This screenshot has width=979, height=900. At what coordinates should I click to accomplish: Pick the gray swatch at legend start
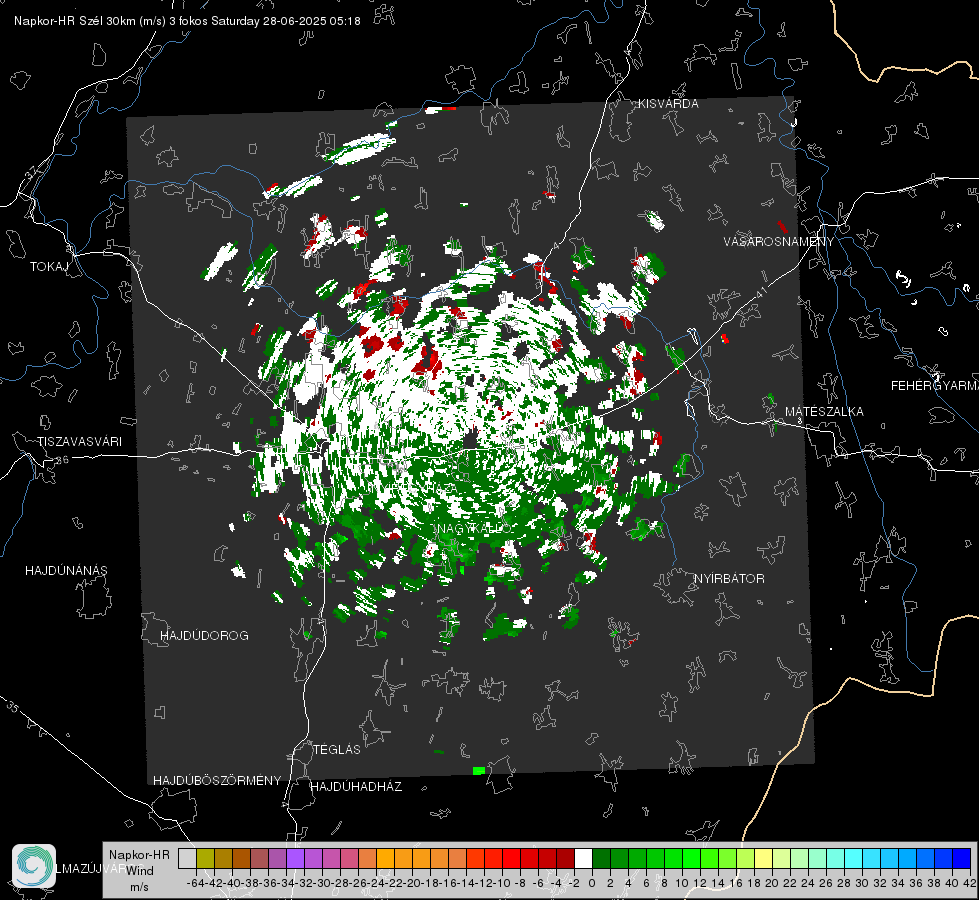(x=187, y=858)
